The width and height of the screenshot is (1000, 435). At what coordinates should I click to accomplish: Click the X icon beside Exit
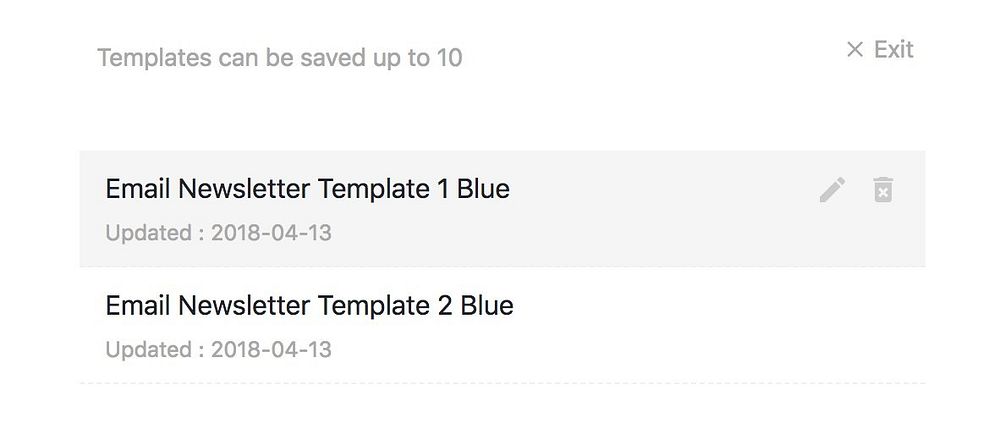(855, 49)
